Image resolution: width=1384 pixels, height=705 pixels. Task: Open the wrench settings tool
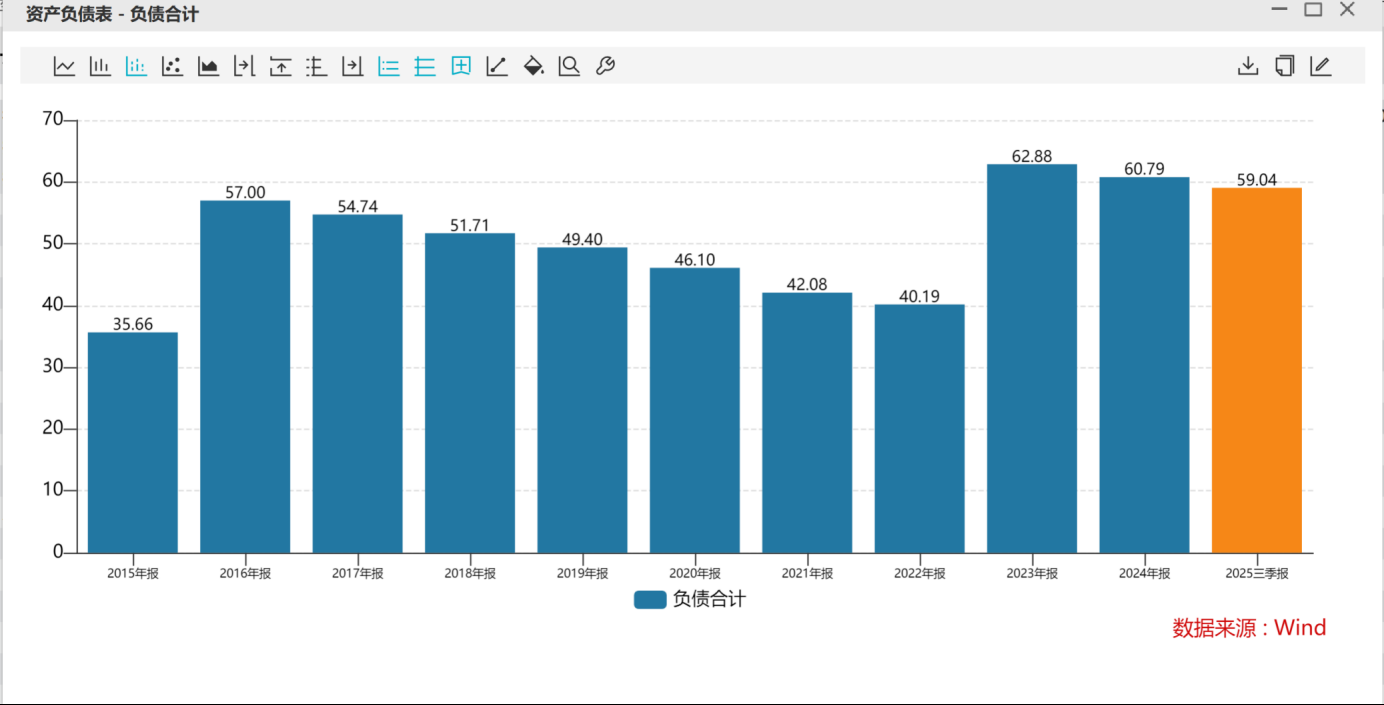pyautogui.click(x=605, y=66)
